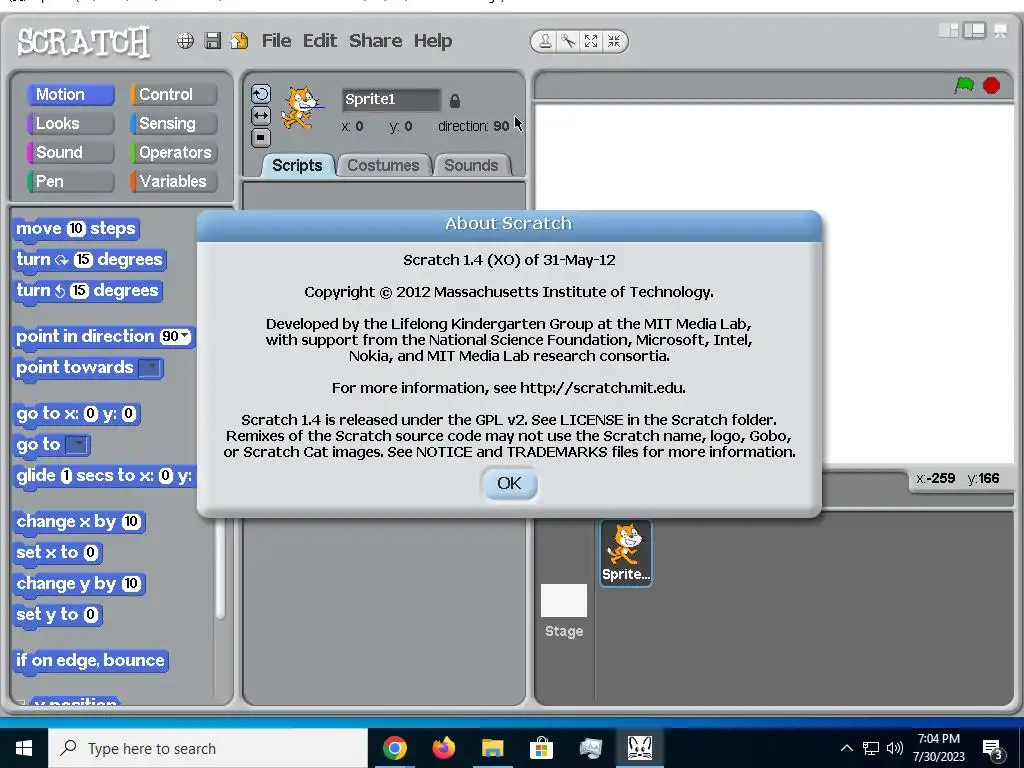Click the volume icon in system tray

tap(895, 748)
